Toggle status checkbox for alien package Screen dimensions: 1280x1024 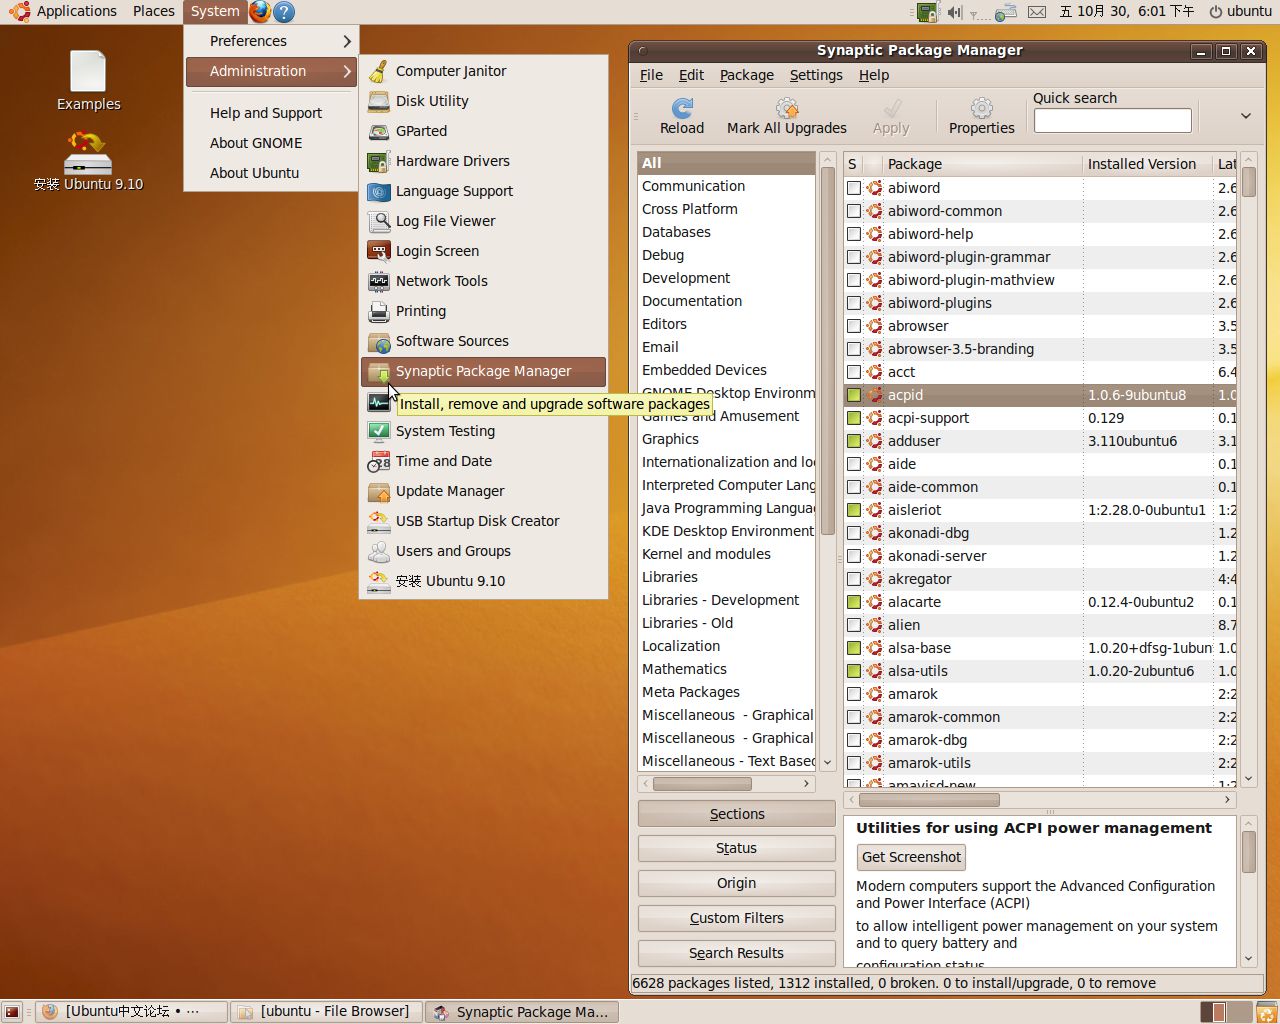(x=853, y=625)
